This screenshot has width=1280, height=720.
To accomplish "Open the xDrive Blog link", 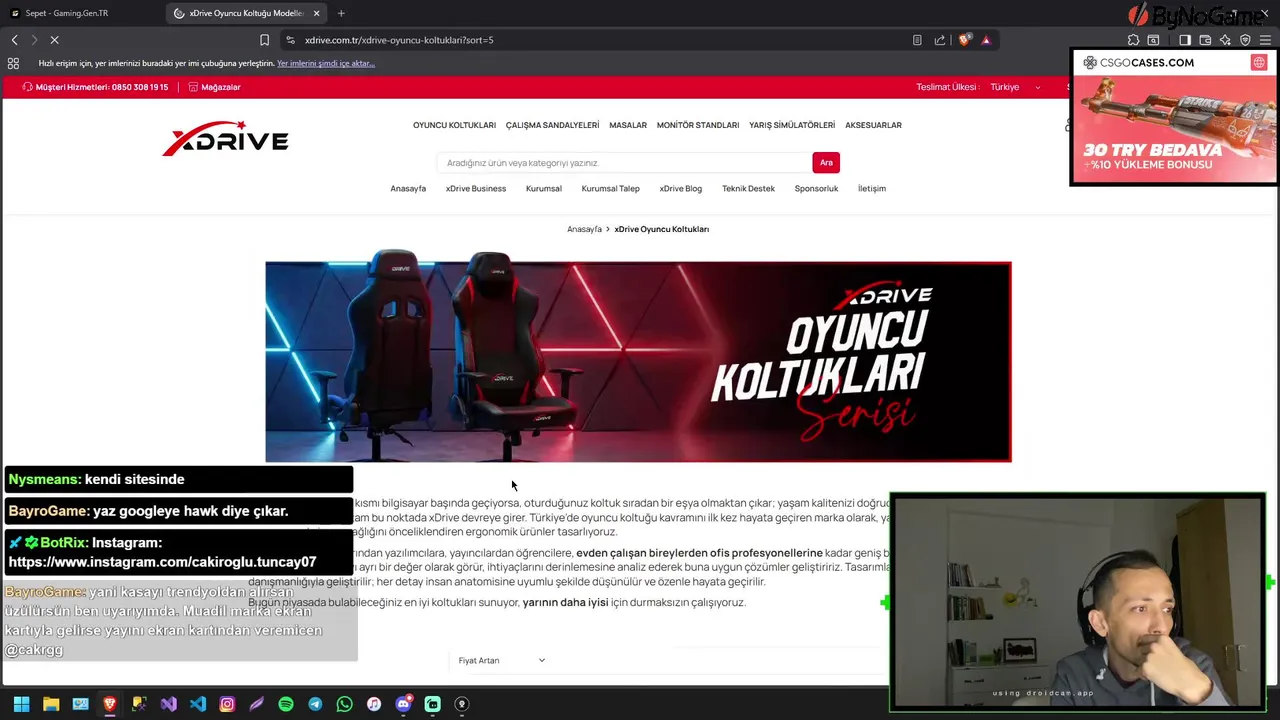I will (681, 188).
